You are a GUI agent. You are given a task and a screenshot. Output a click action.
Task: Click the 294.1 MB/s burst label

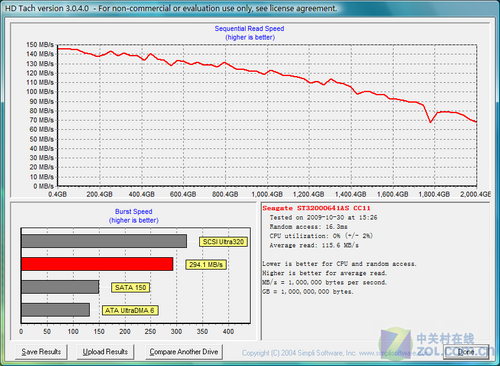(206, 265)
